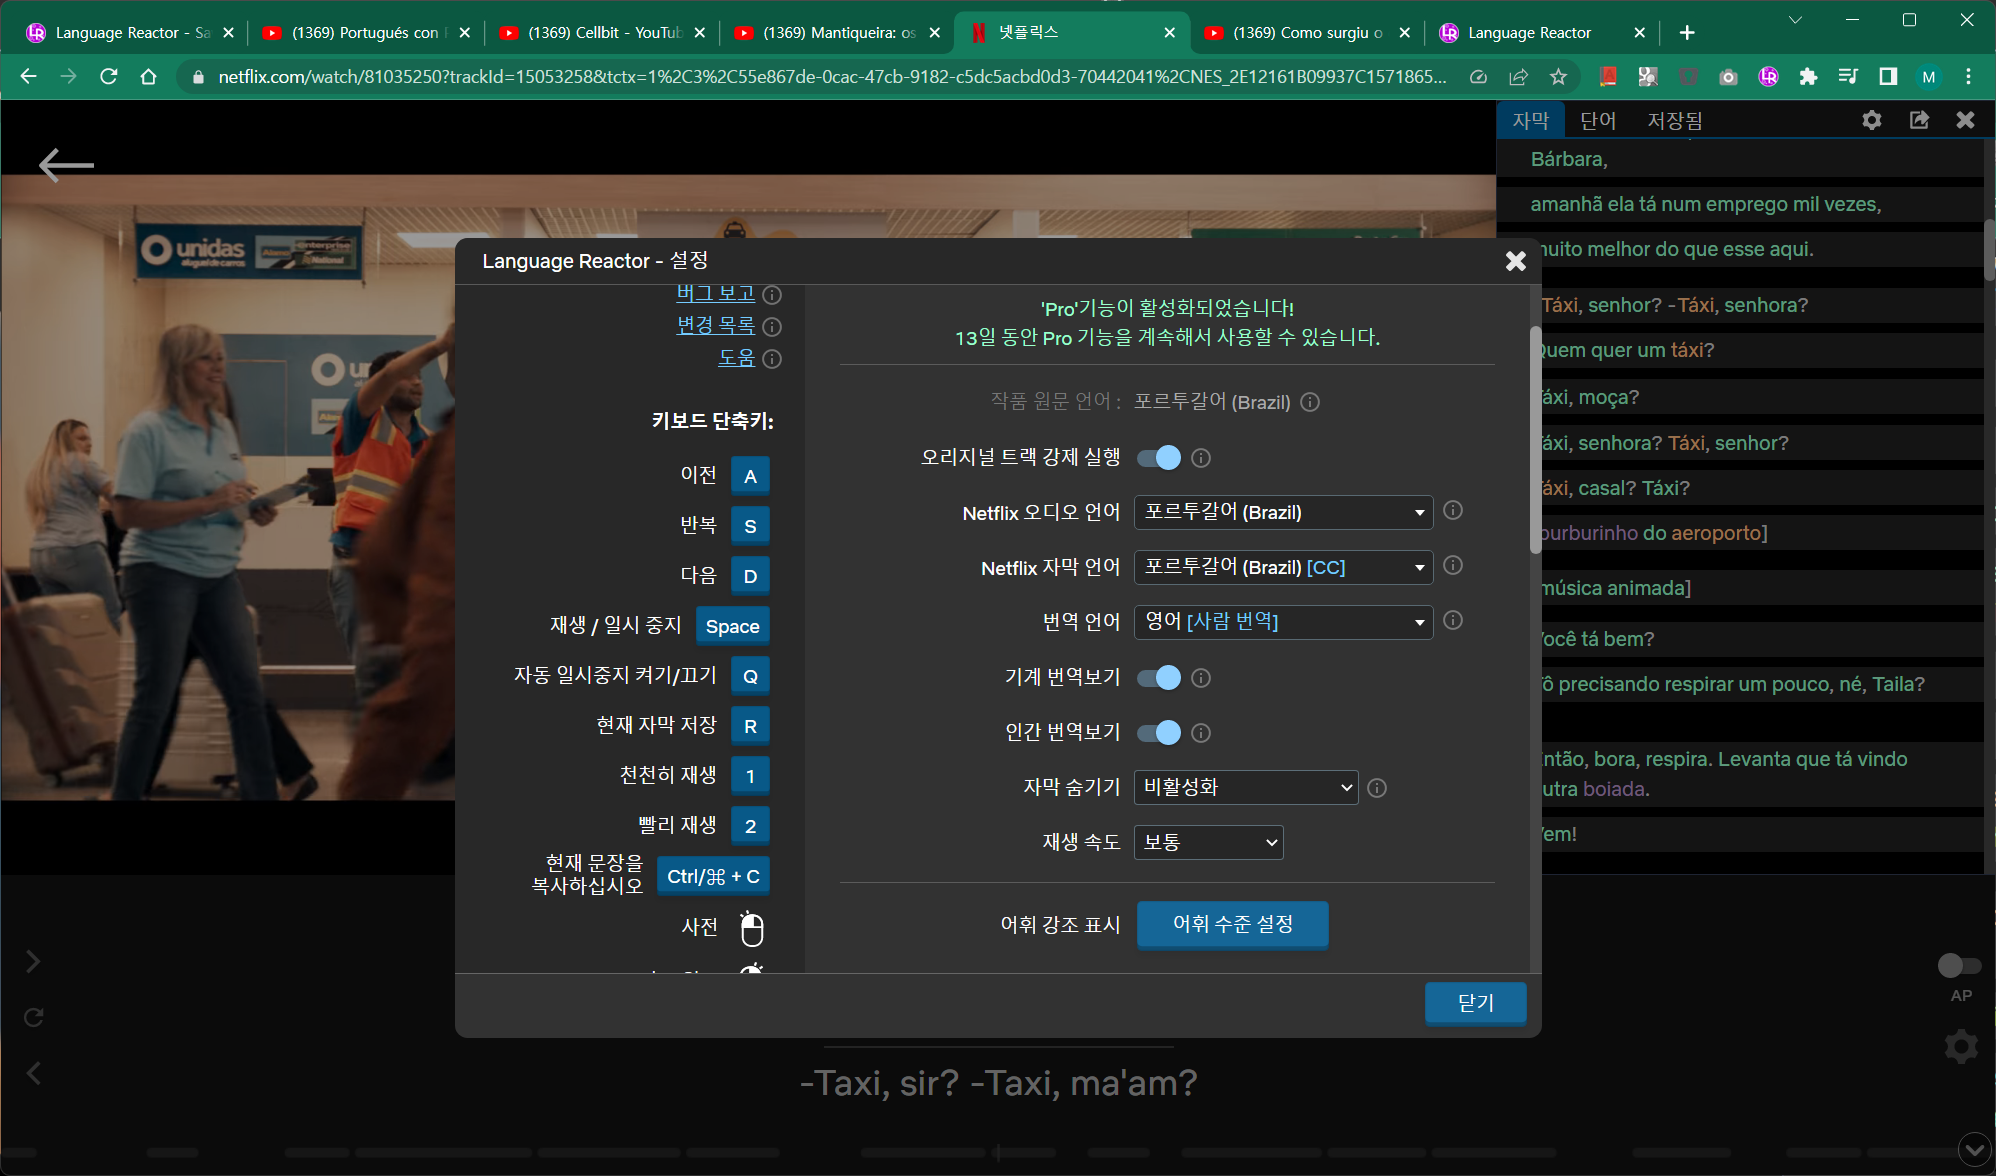Viewport: 1996px width, 1176px height.
Task: Switch to Mantiqueira browser tab
Action: [x=838, y=32]
